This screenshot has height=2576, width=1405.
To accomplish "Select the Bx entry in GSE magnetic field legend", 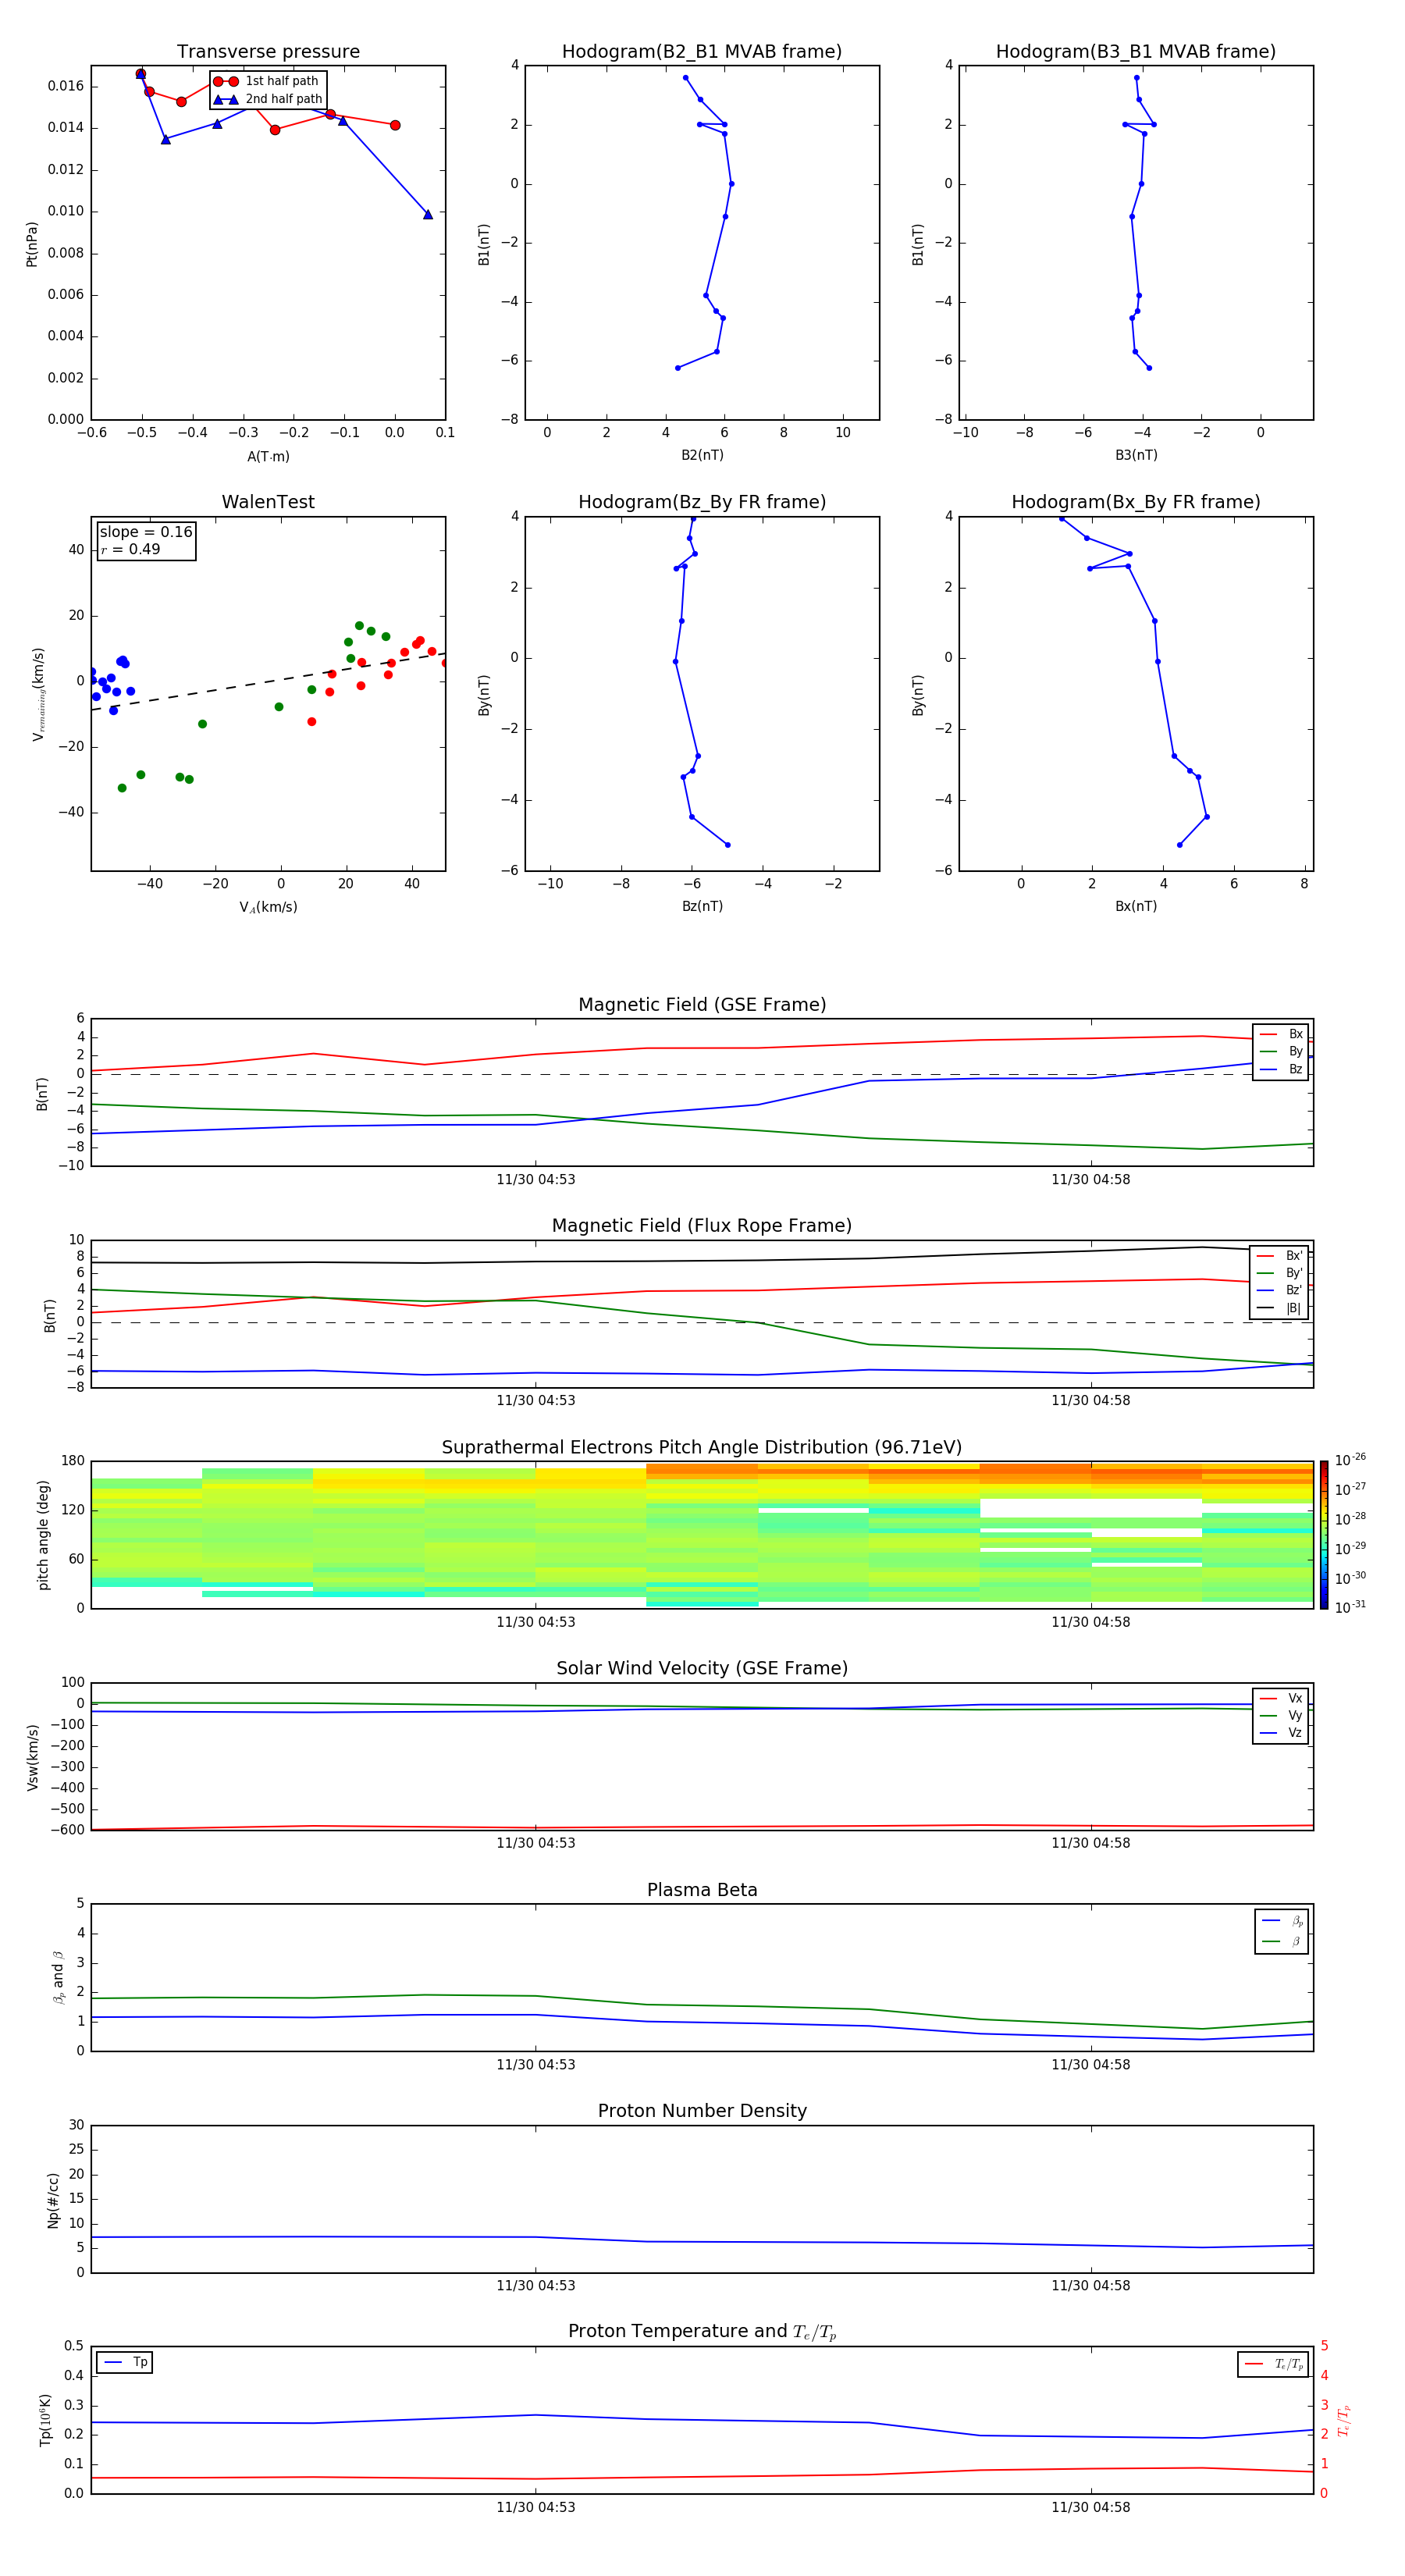I will pos(1281,1034).
